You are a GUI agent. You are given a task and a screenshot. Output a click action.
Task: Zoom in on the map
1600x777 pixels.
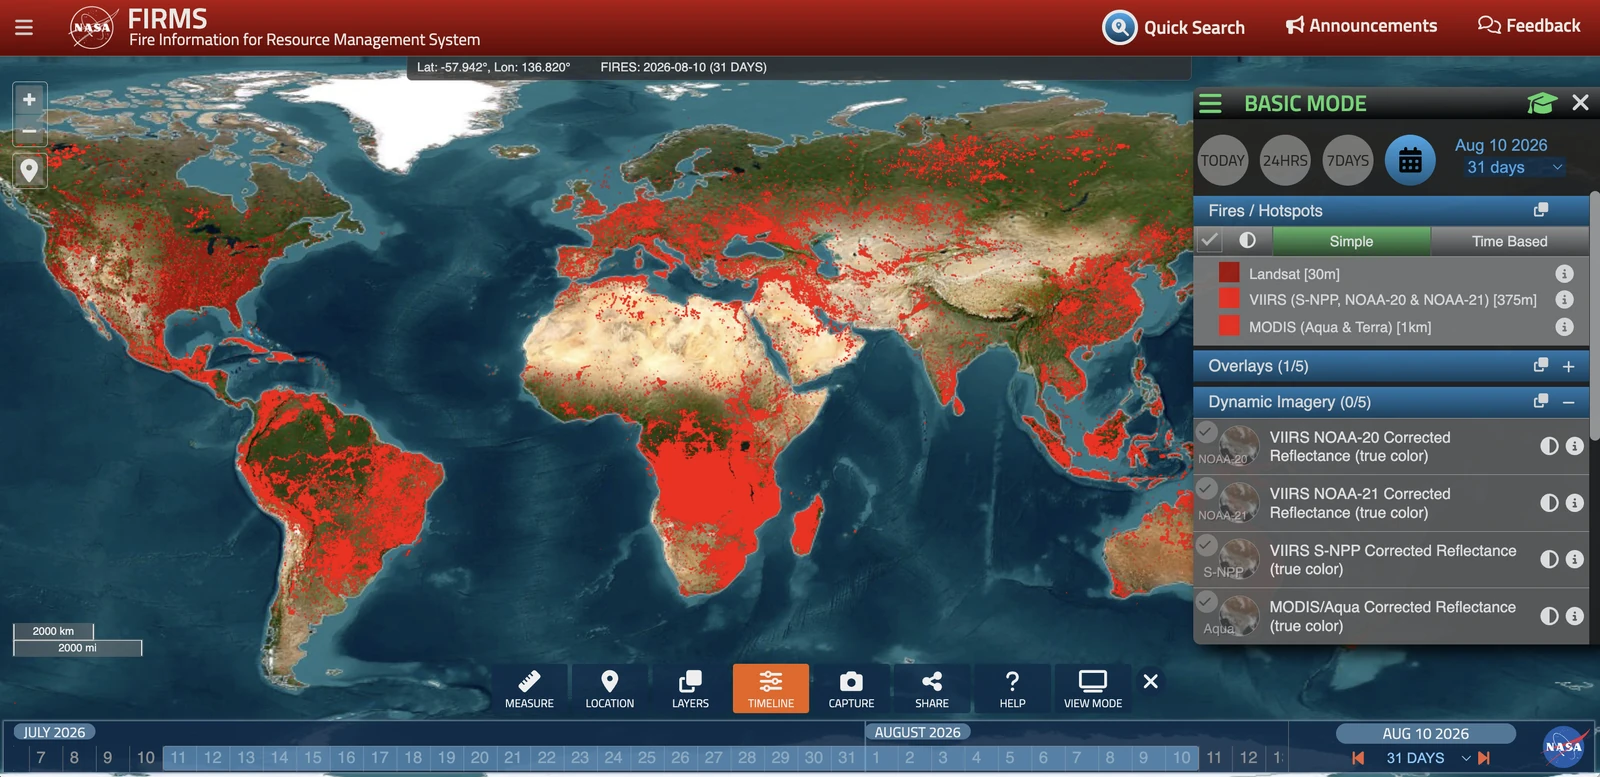30,100
